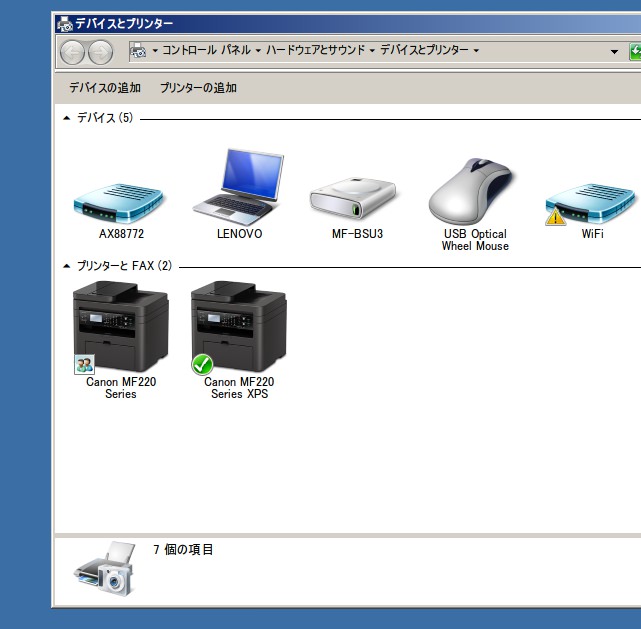Click the プリンターと FAX (2) header text

(124, 266)
